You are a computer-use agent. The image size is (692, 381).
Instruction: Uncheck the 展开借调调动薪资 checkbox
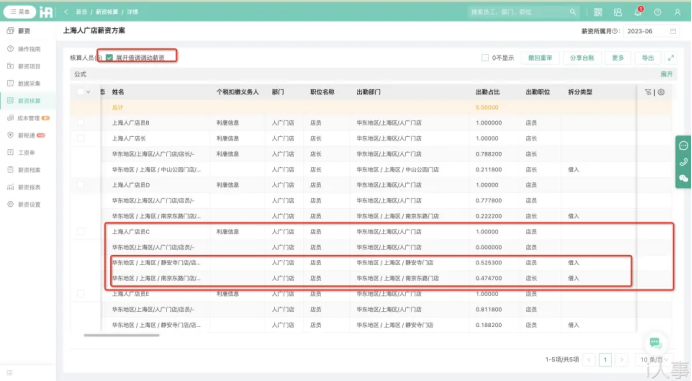pos(109,57)
